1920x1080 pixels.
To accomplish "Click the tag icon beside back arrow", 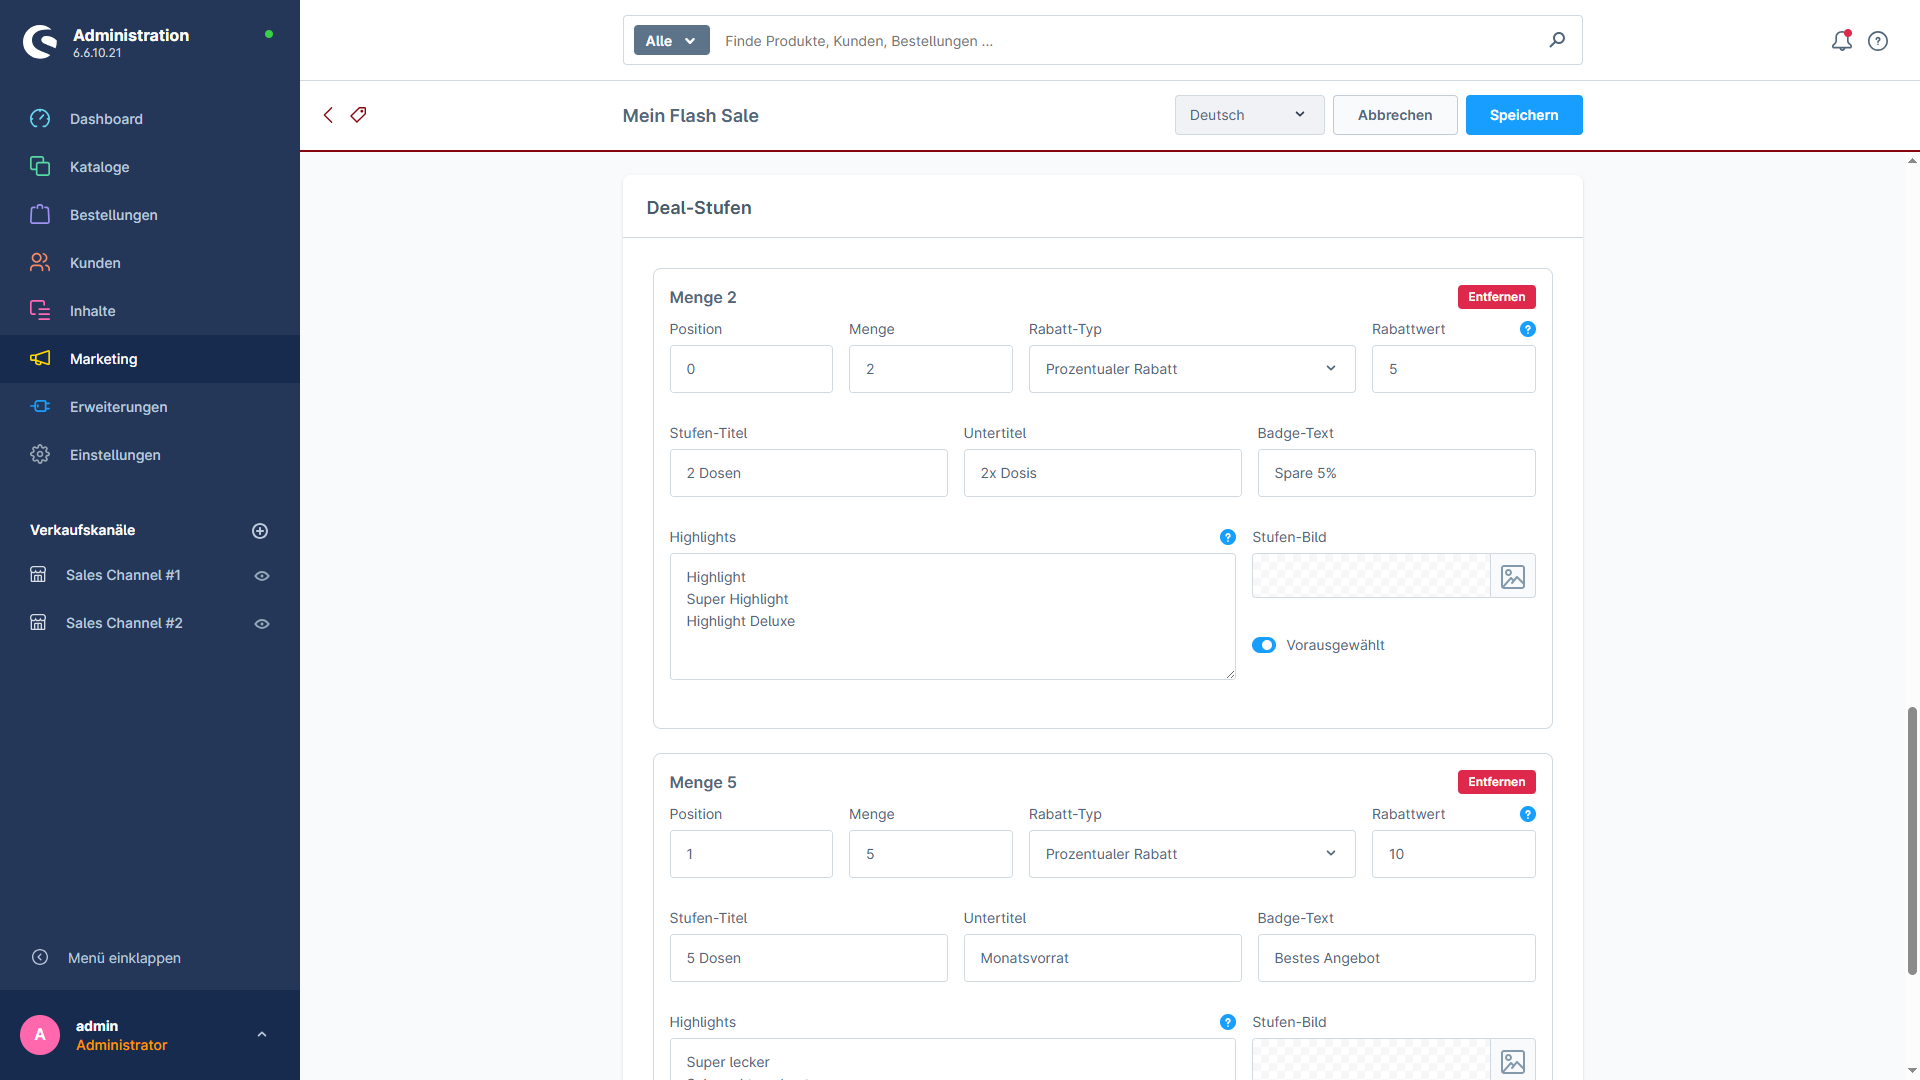I will click(x=358, y=115).
